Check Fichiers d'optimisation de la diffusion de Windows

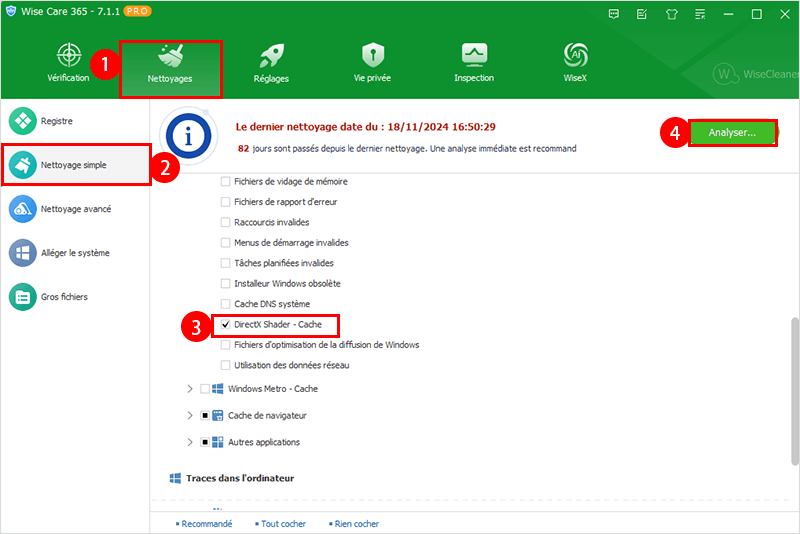[x=225, y=345]
